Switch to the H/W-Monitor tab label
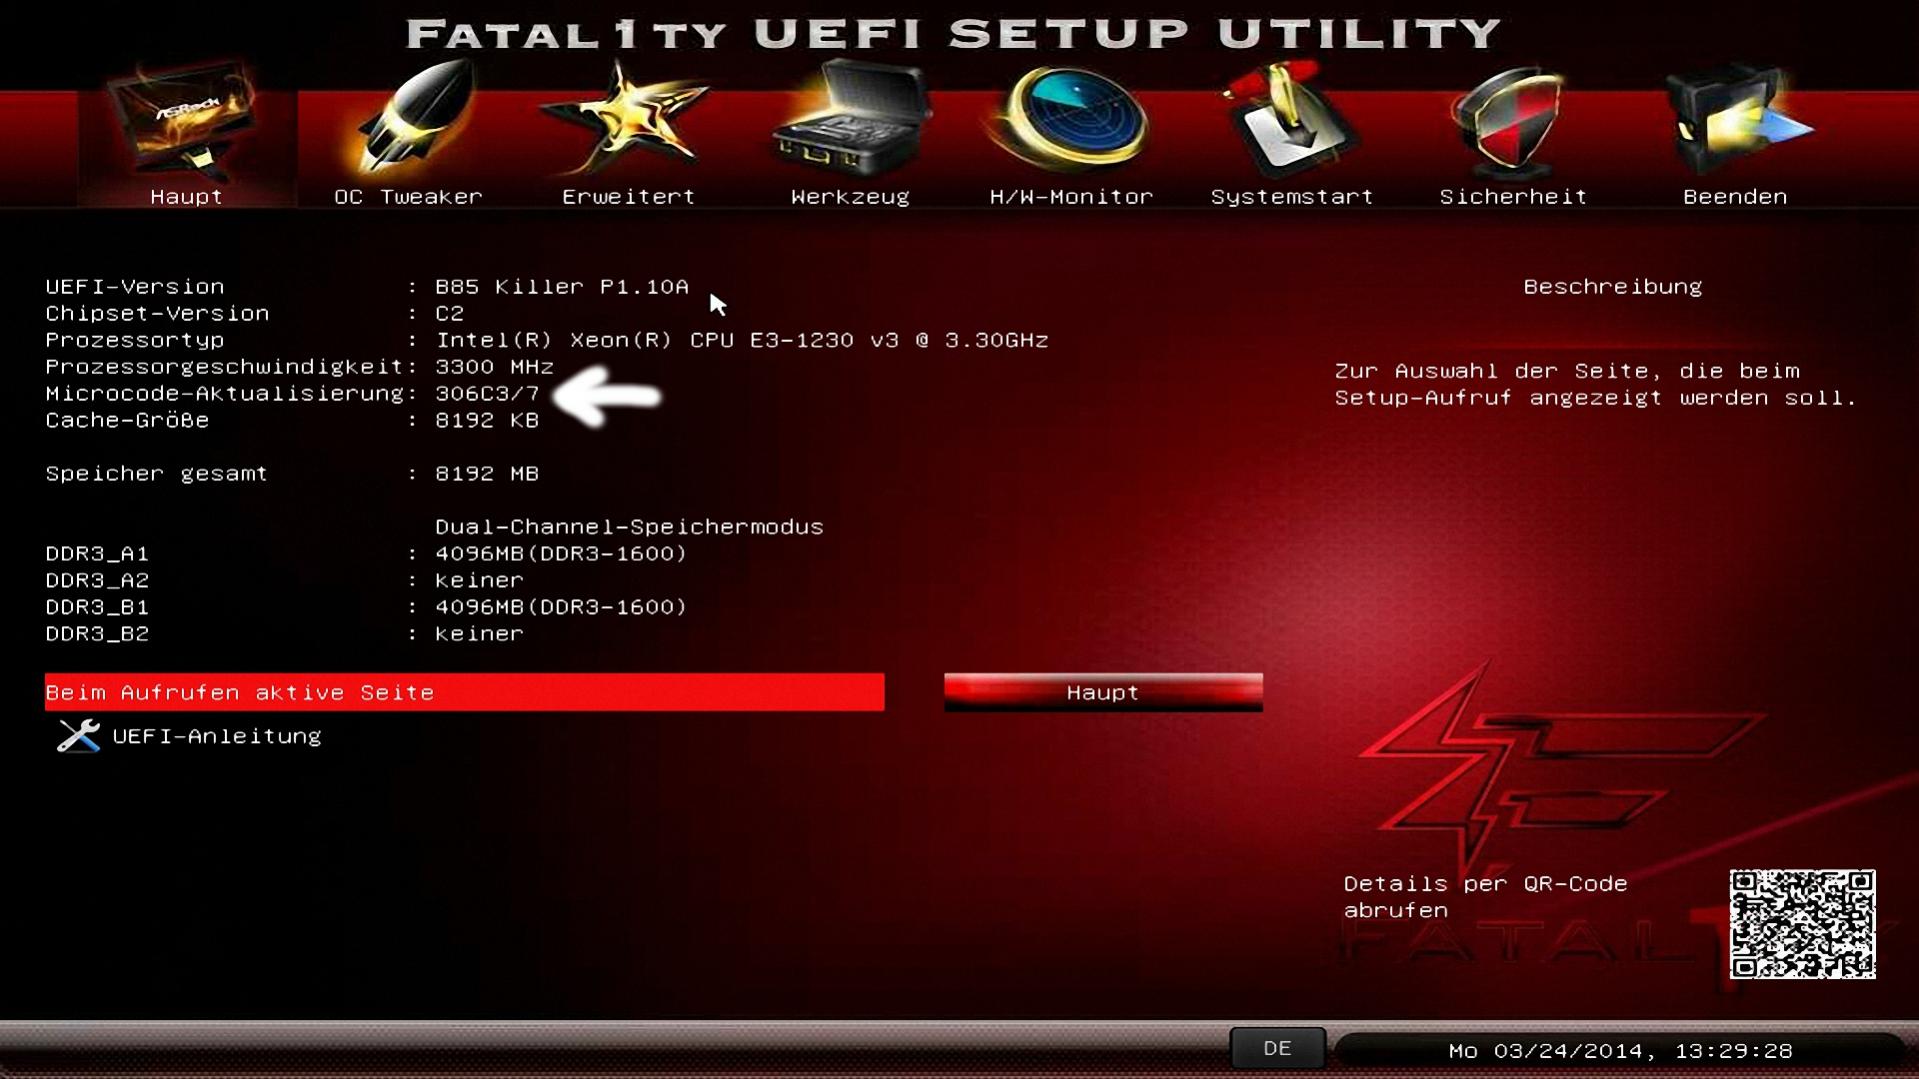This screenshot has height=1079, width=1919. [1071, 197]
